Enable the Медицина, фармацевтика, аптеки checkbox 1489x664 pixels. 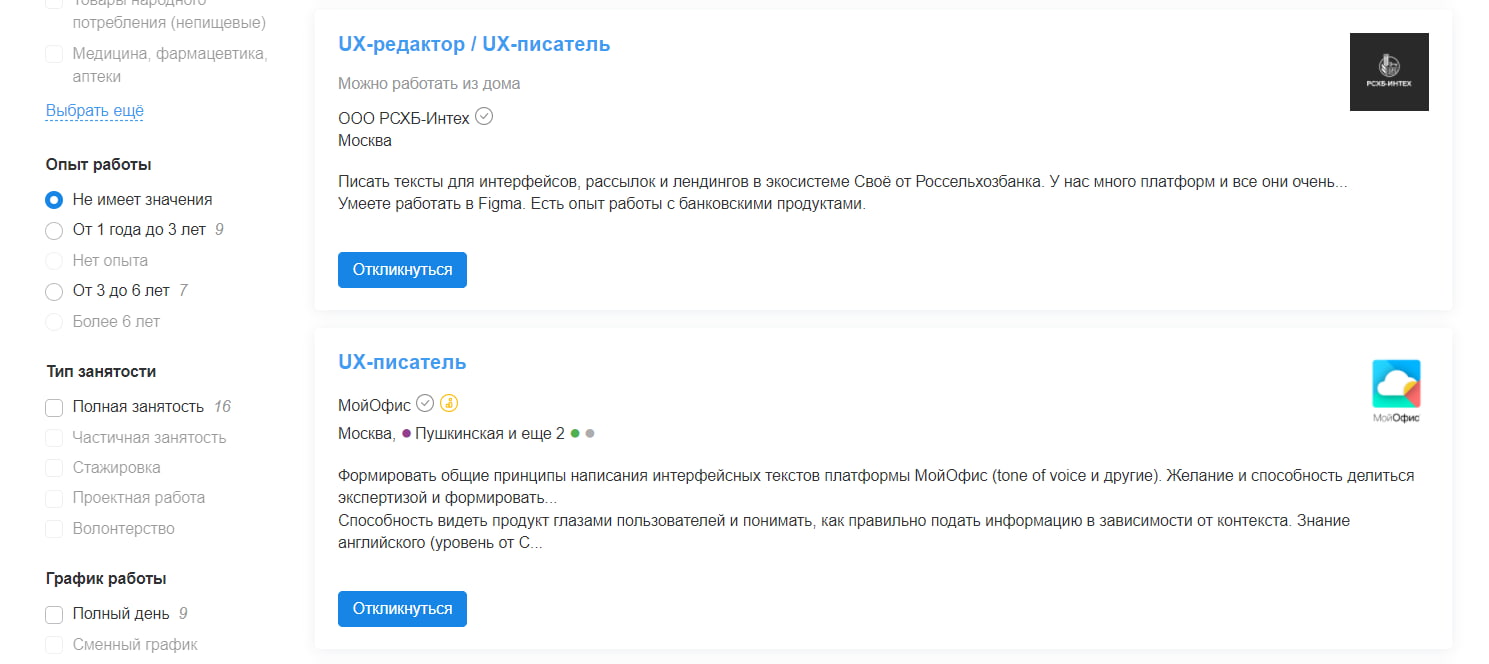(53, 53)
